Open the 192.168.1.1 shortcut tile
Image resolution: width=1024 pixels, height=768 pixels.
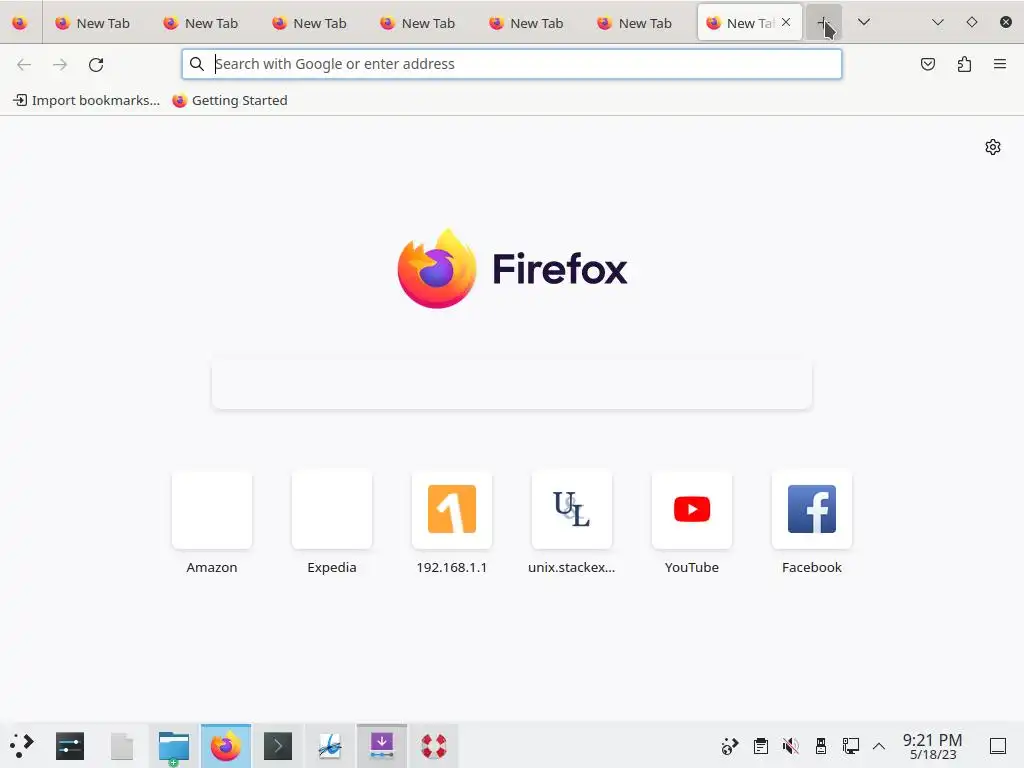(452, 522)
